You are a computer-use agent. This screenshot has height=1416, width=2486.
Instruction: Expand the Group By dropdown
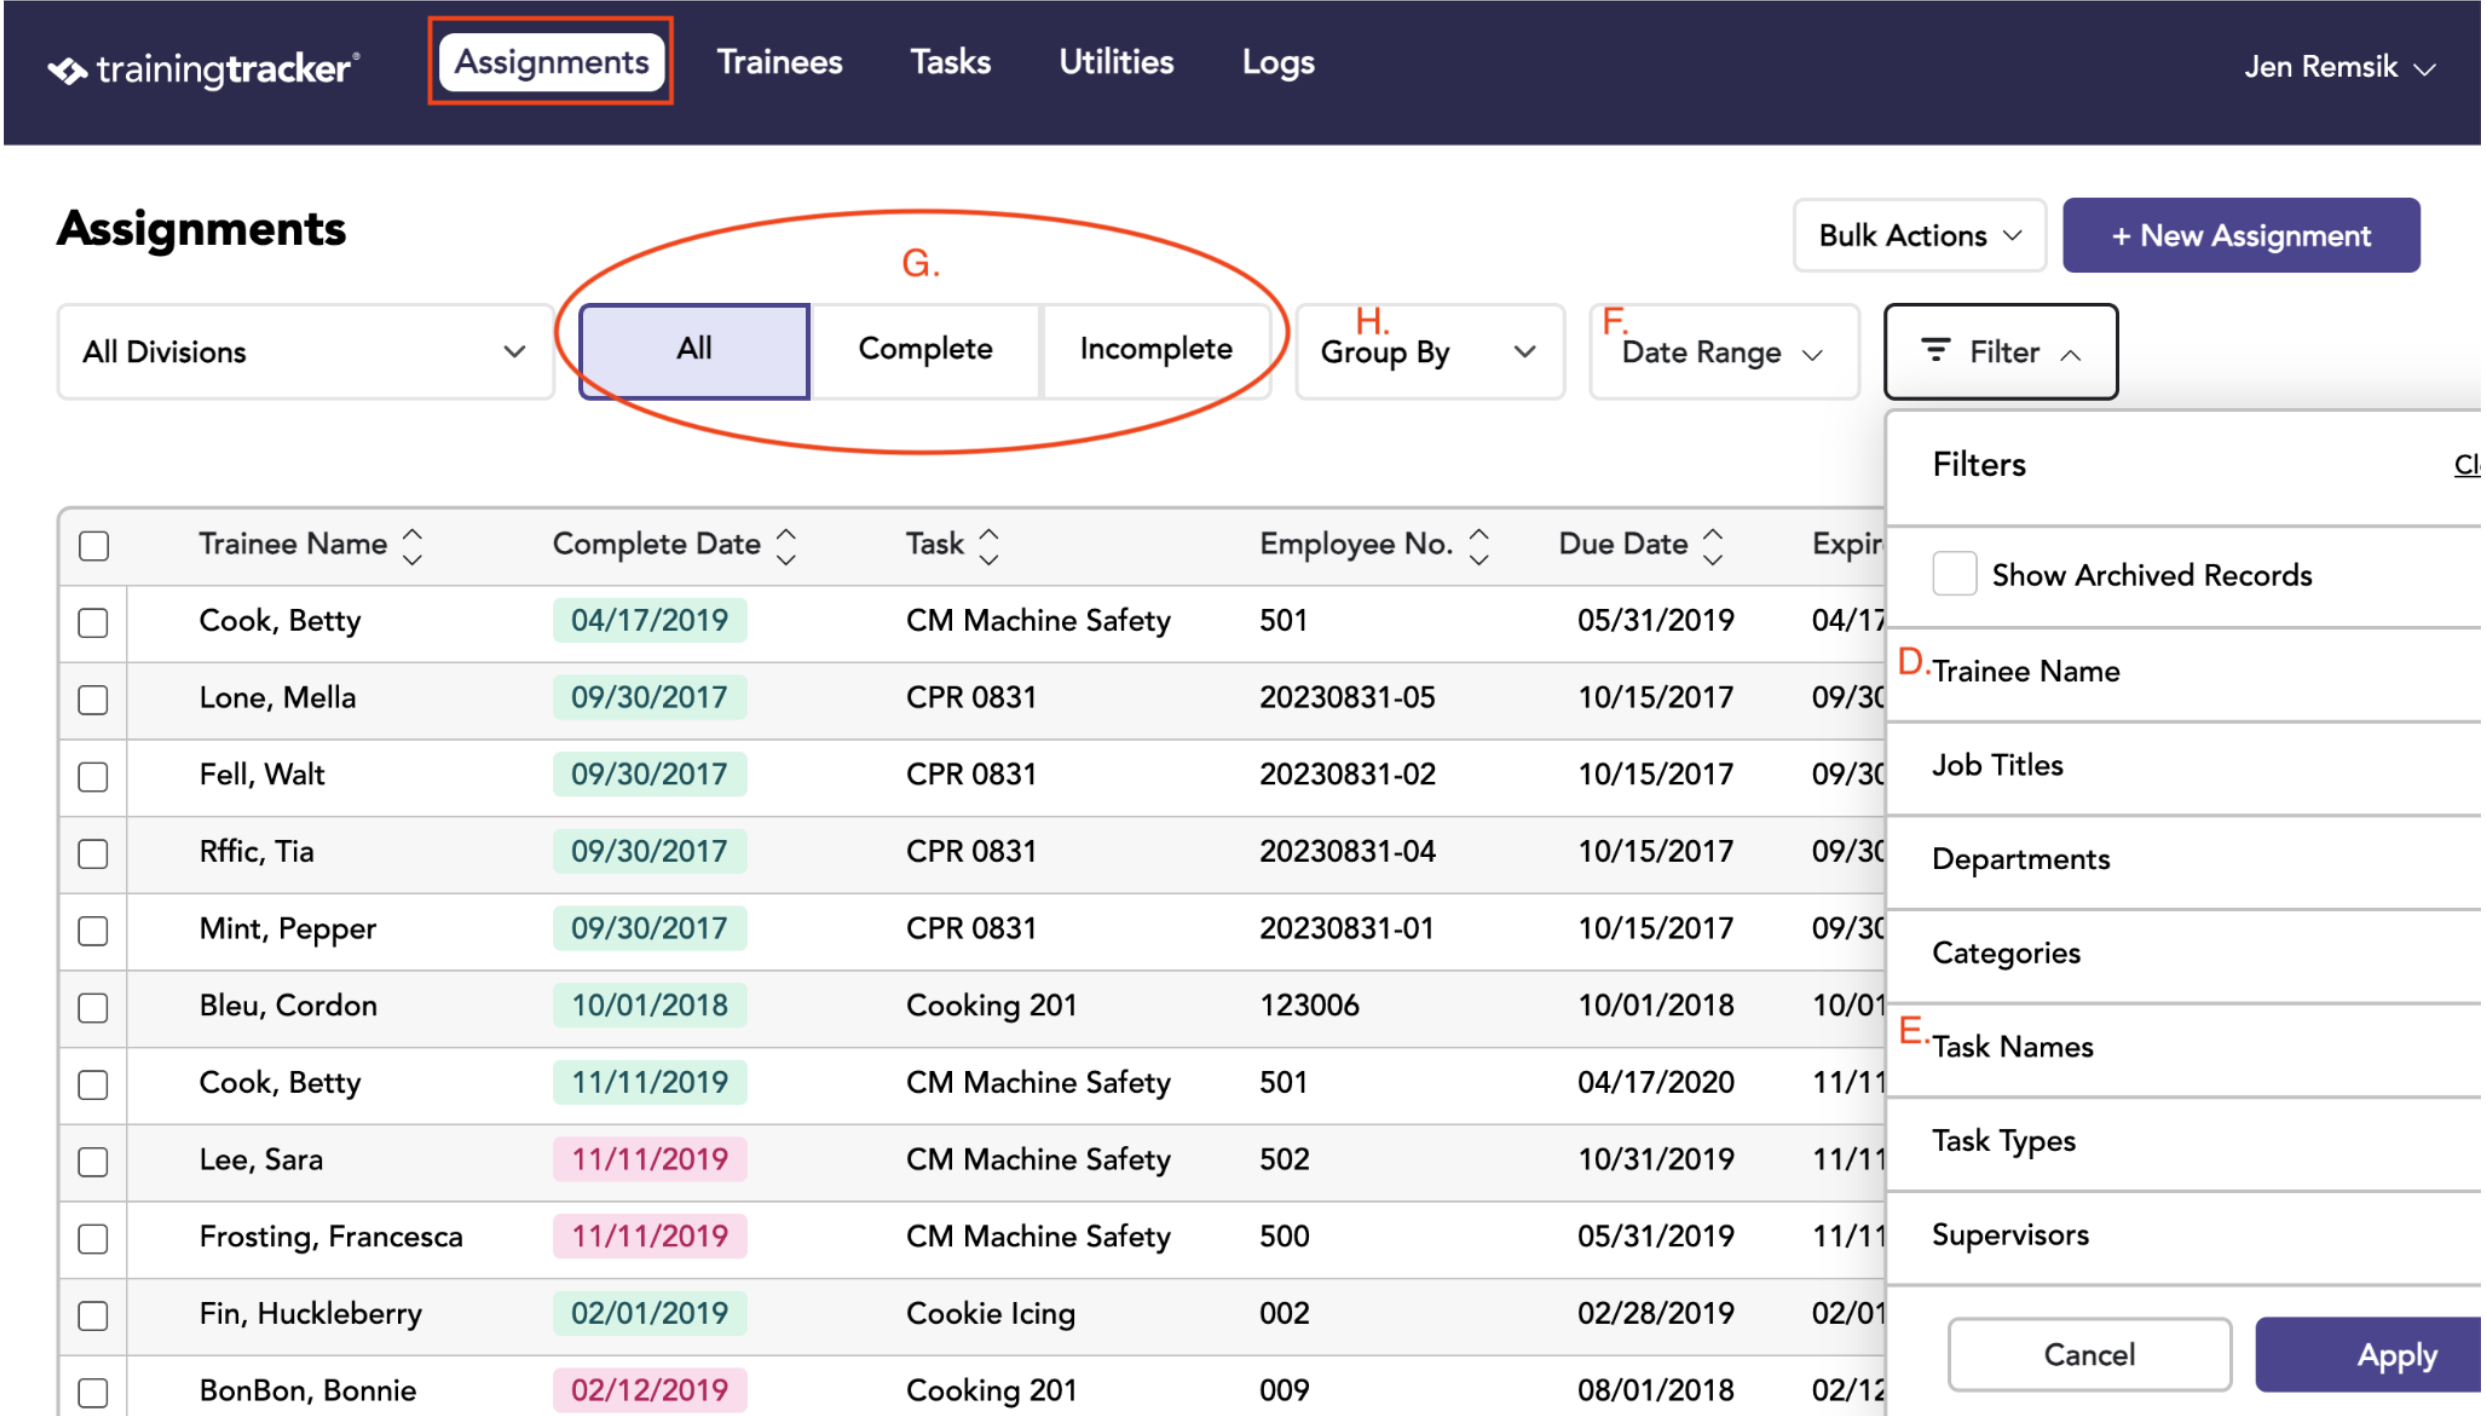pyautogui.click(x=1428, y=352)
